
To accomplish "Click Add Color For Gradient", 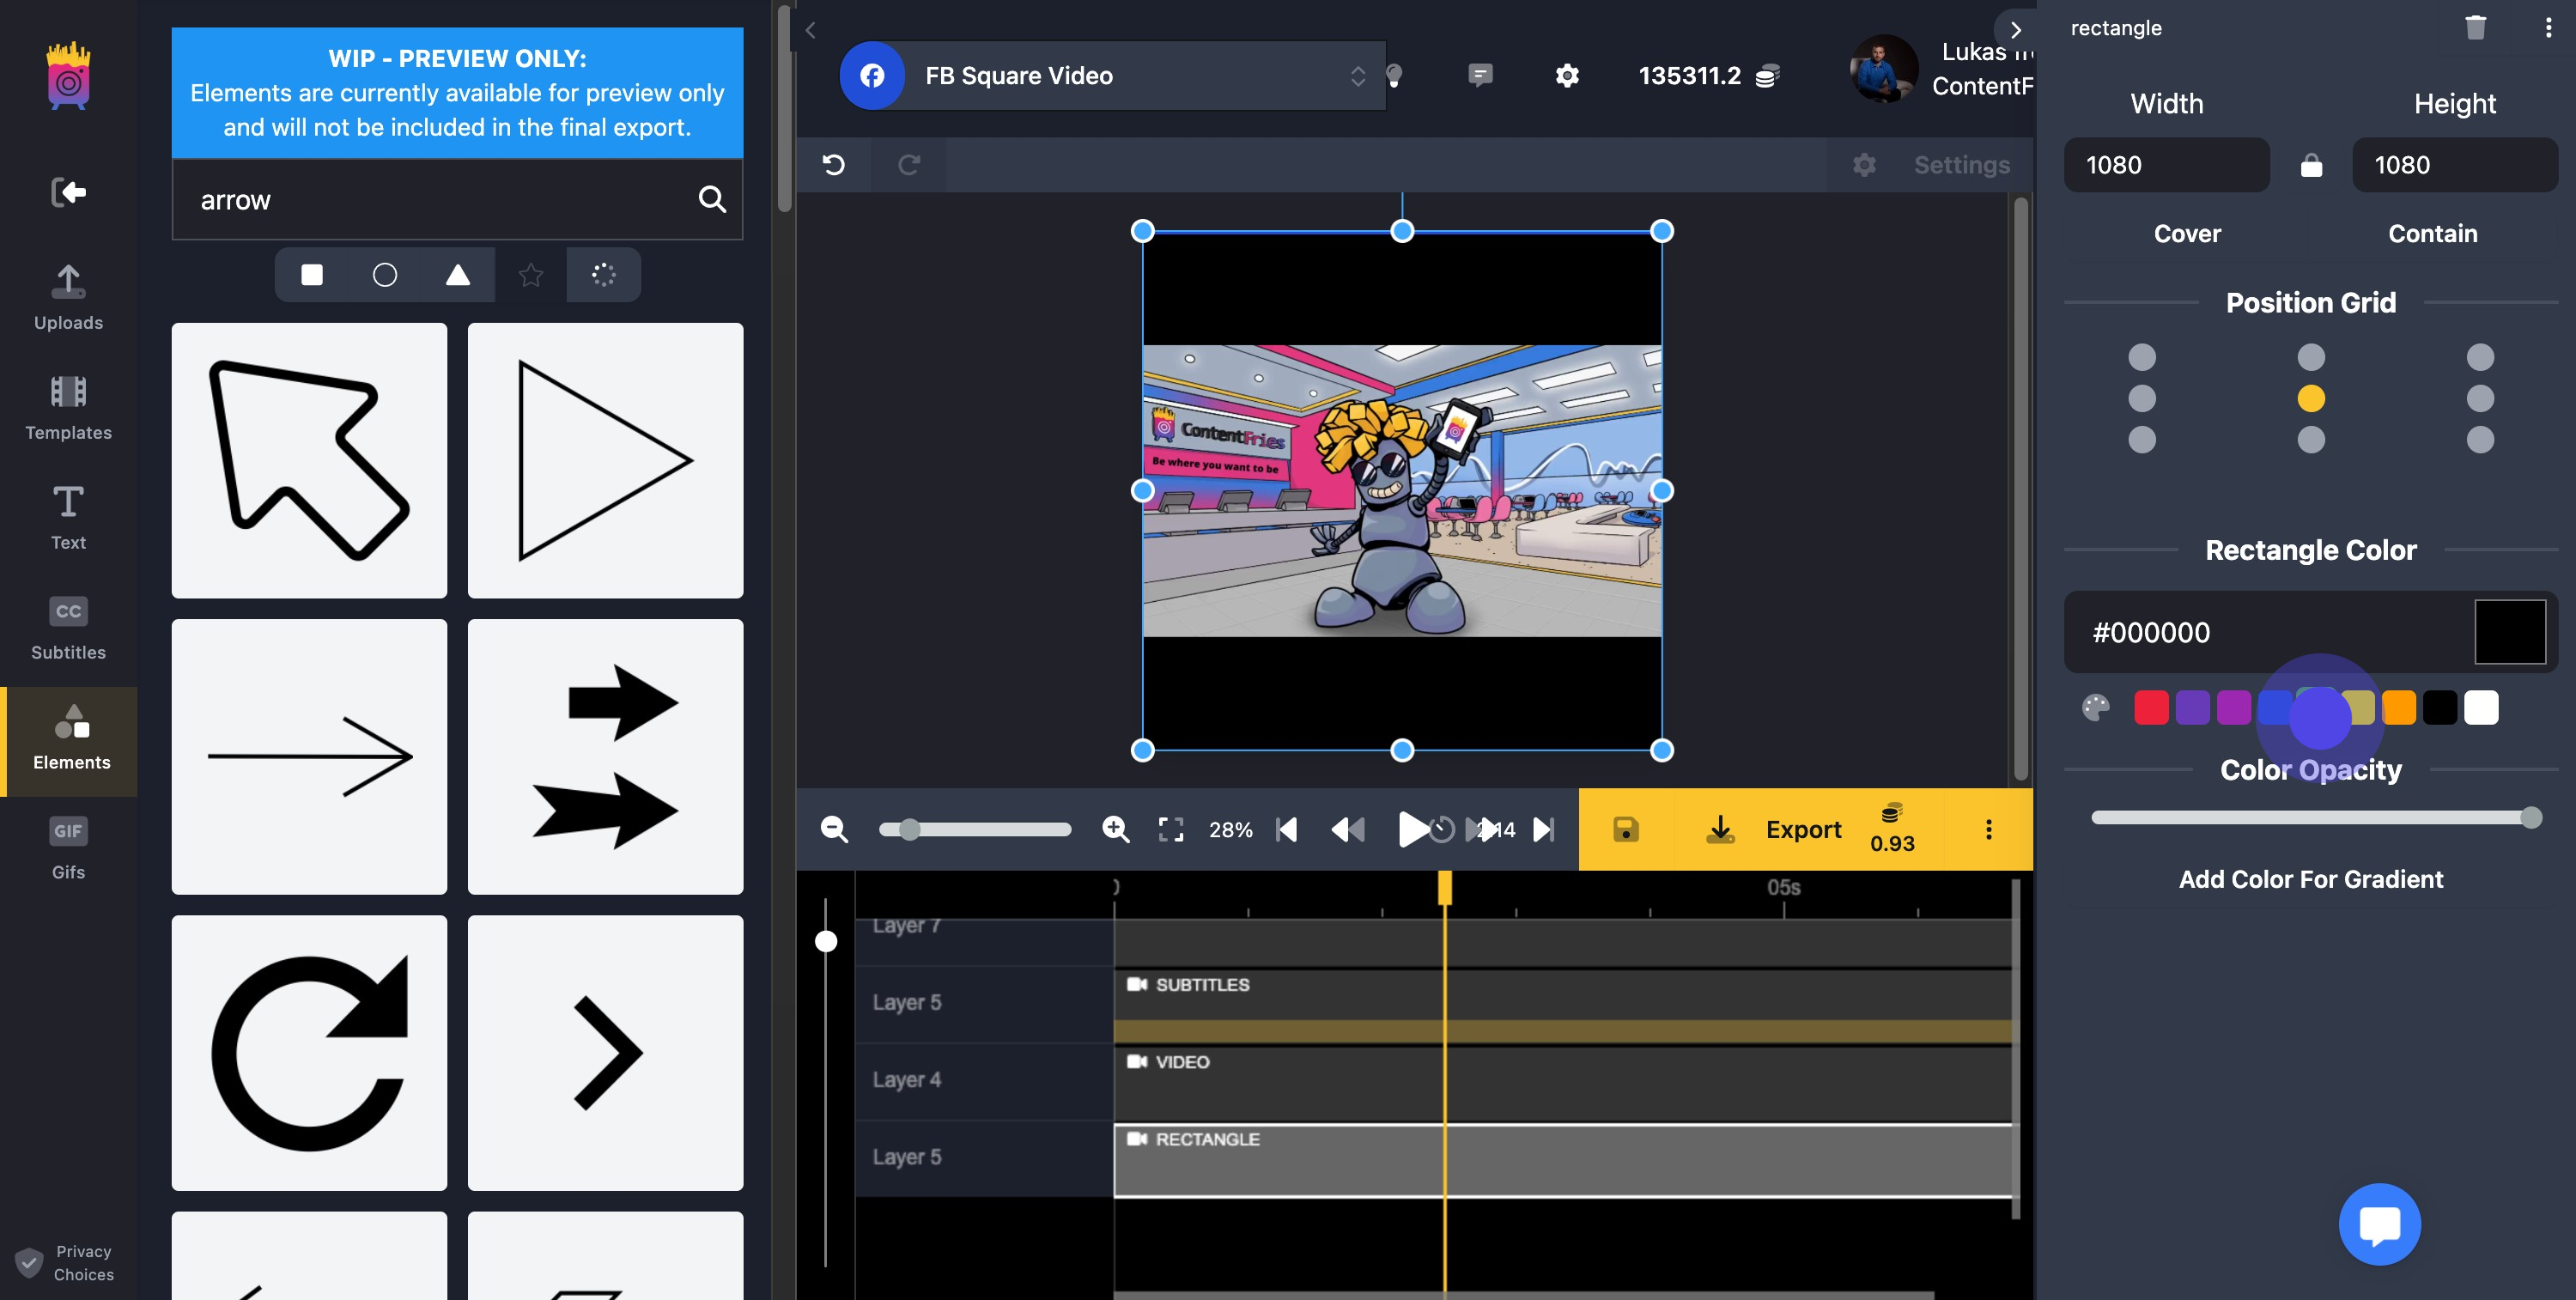I will (2310, 879).
